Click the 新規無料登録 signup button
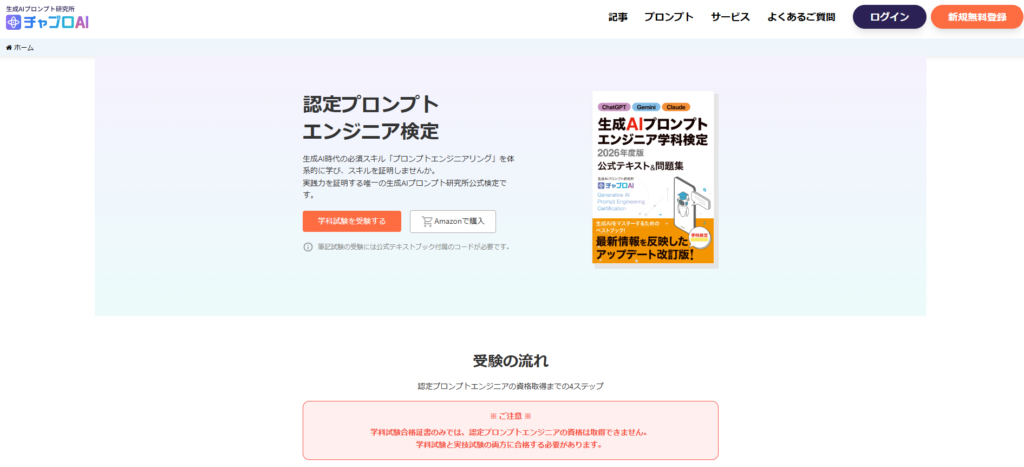The image size is (1024, 467). 976,17
